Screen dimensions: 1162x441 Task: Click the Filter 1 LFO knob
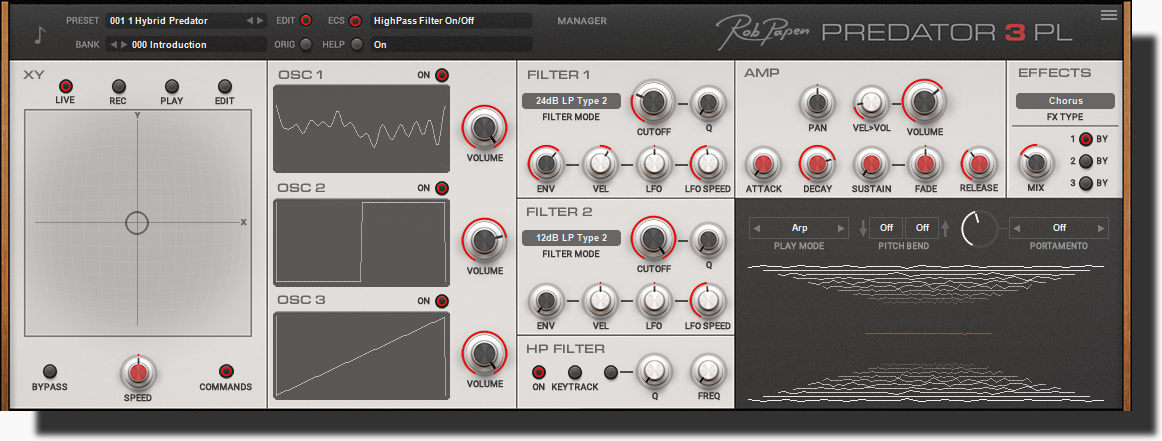click(x=654, y=163)
